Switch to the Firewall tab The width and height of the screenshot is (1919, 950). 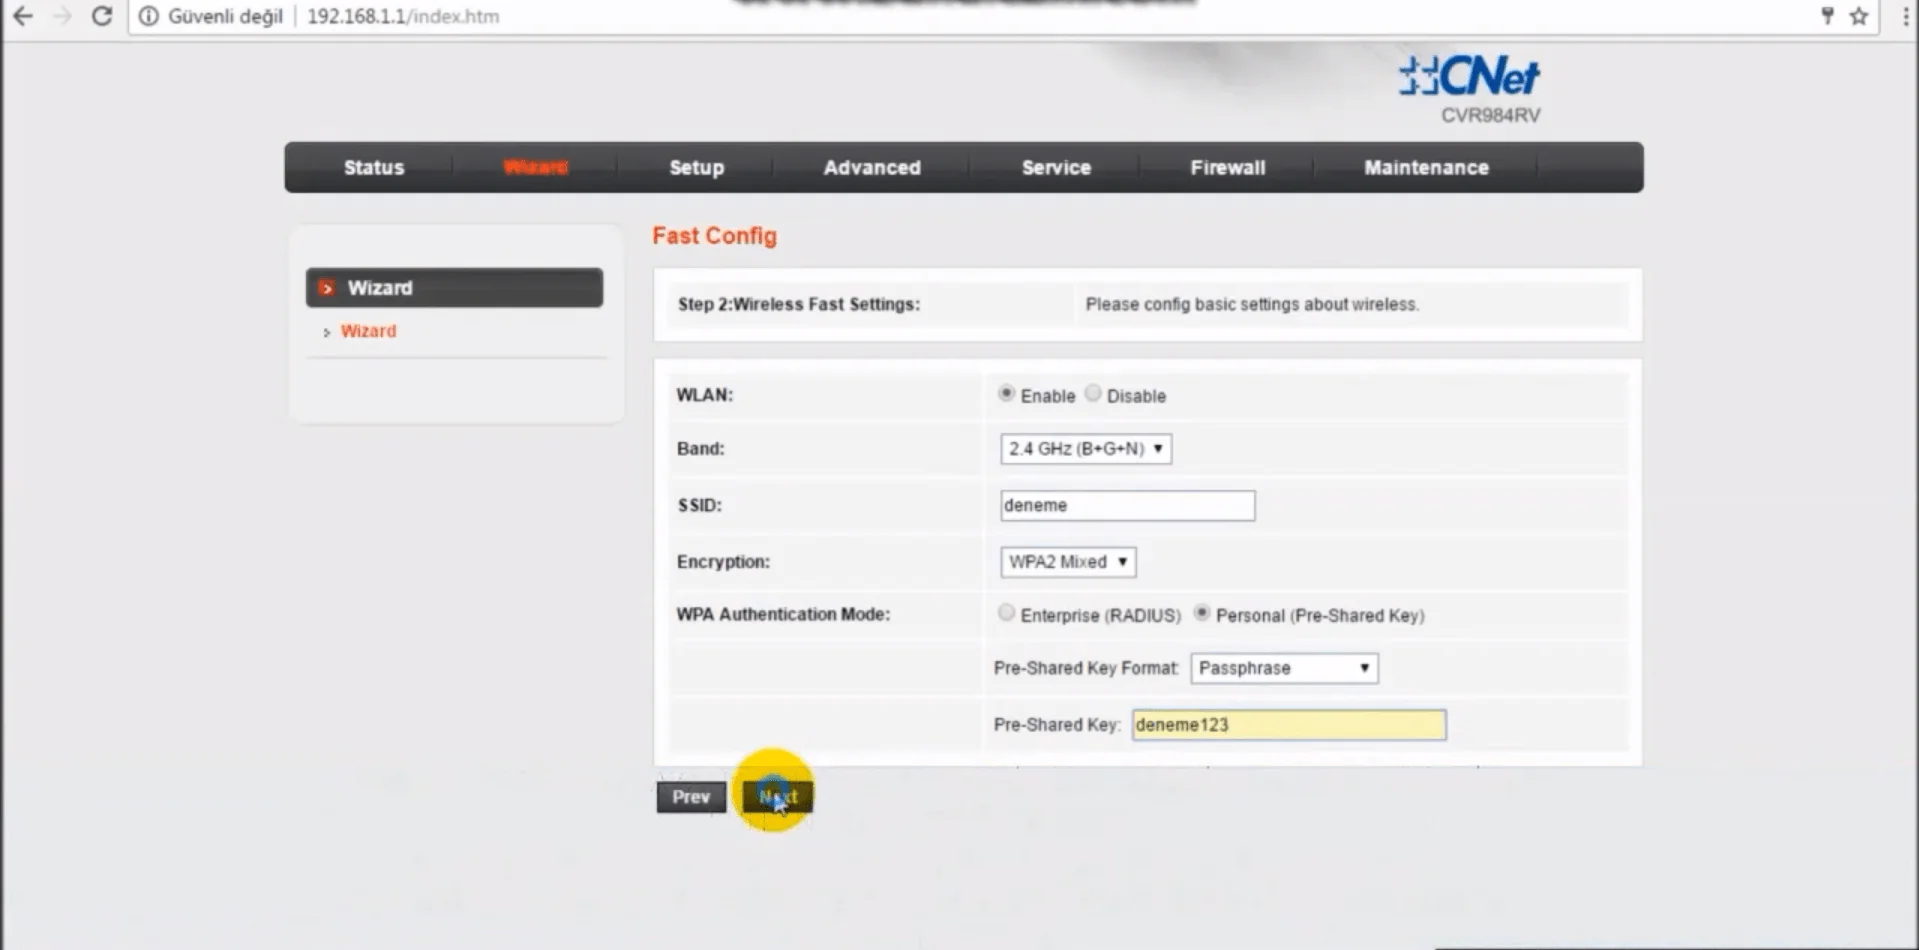[x=1228, y=168]
